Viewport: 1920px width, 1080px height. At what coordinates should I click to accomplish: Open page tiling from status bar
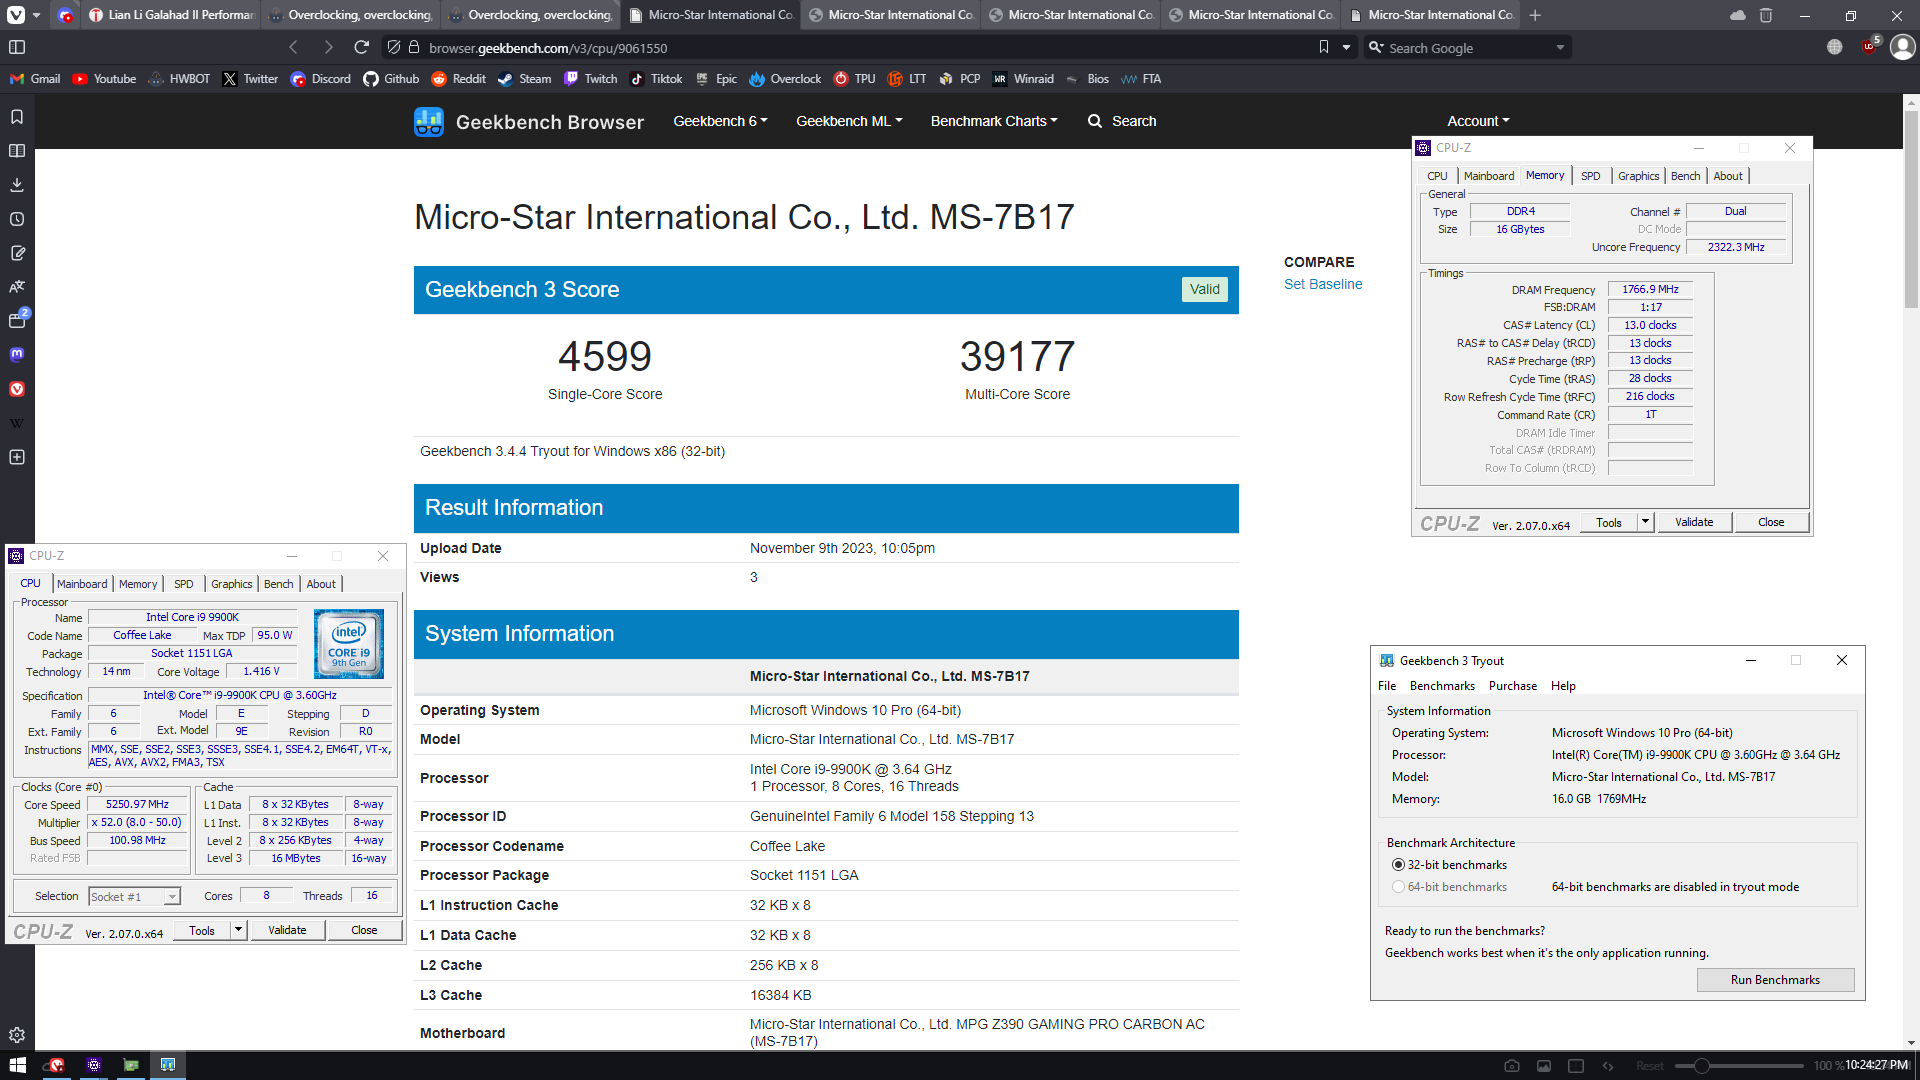coord(1576,1066)
